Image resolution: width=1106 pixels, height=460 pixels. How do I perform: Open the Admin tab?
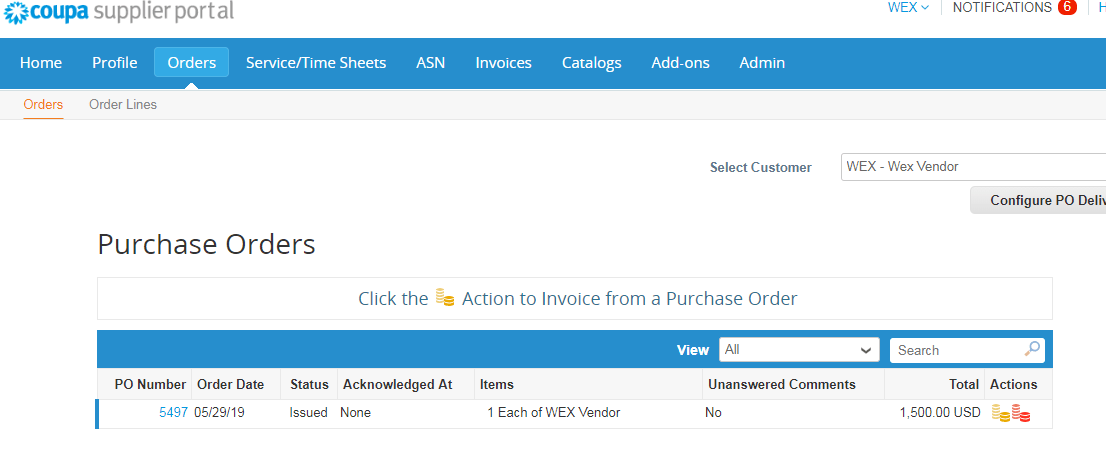(762, 63)
